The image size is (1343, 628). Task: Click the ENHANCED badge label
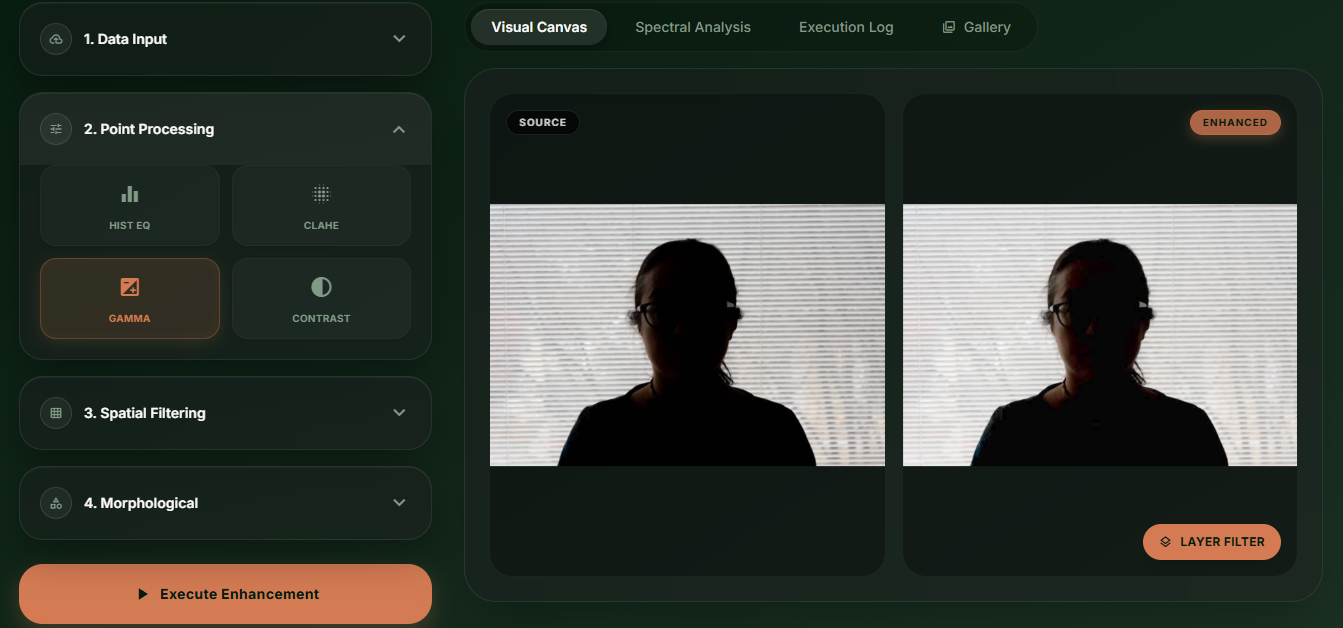coord(1235,122)
